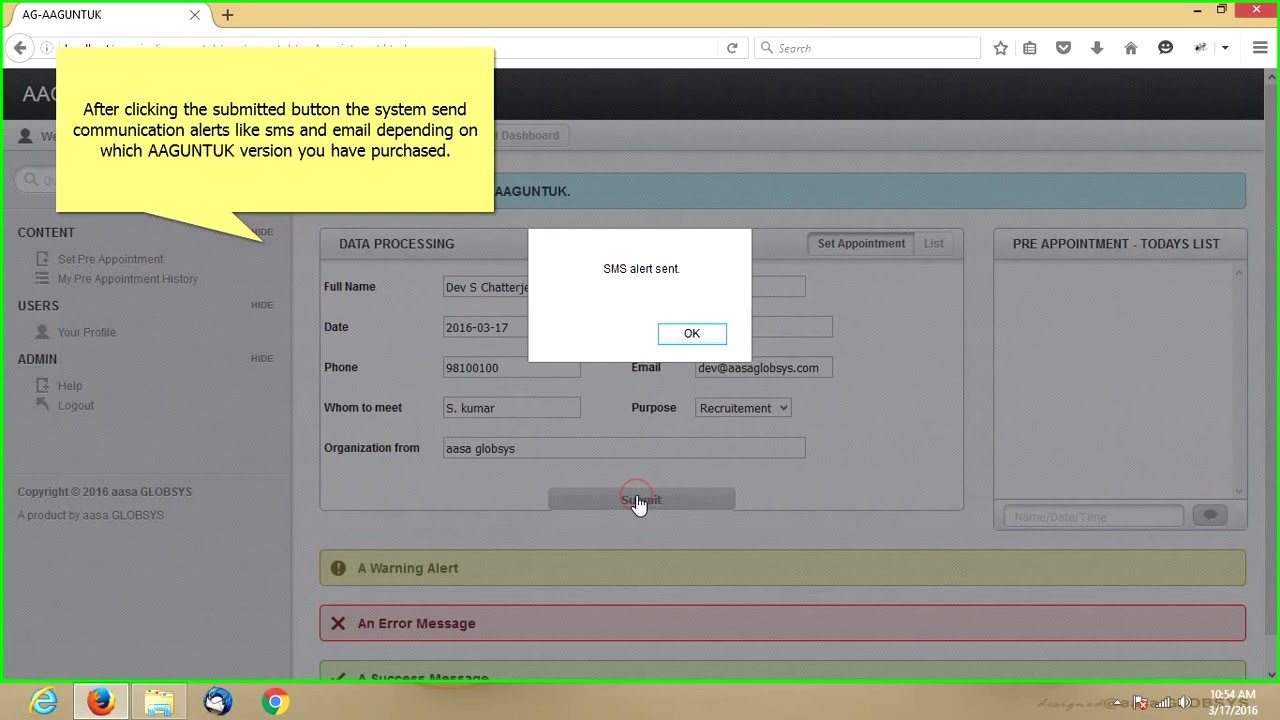Screen dimensions: 1280x720
Task: Click the Set Pre Appointment sidebar icon
Action: click(42, 258)
